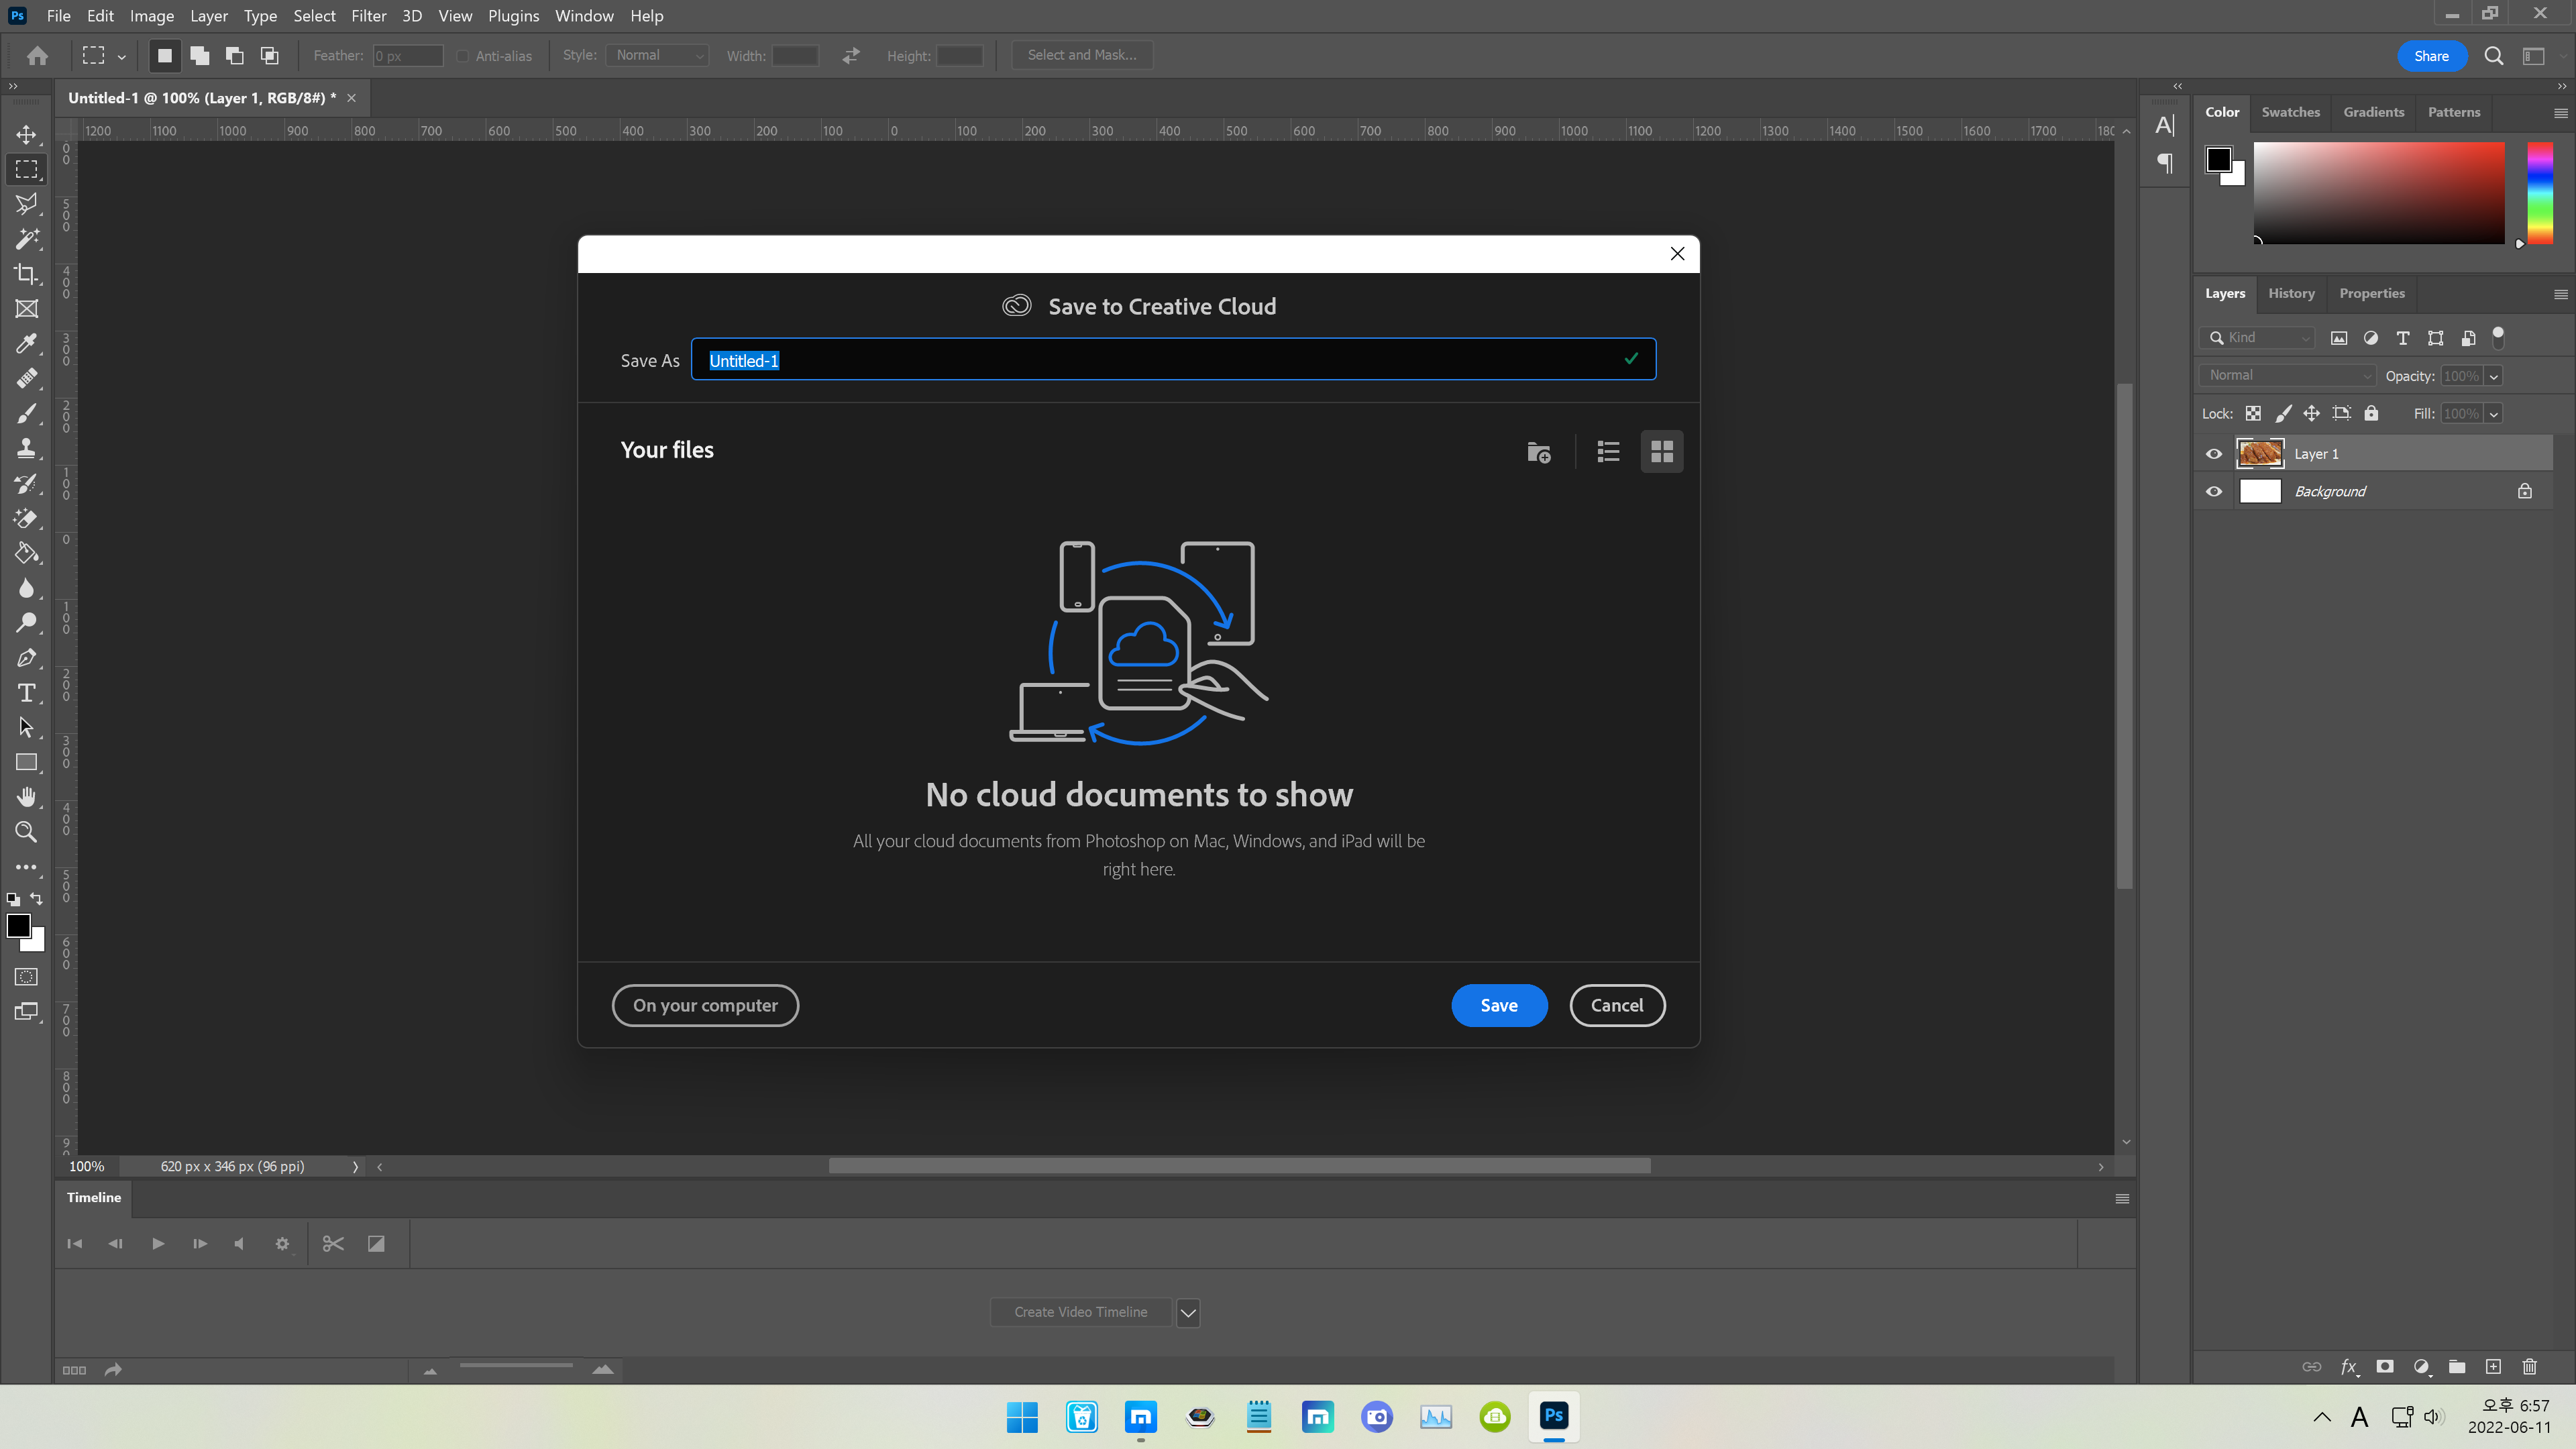Screen dimensions: 2576x1449
Task: Open the Window menu
Action: 584,16
